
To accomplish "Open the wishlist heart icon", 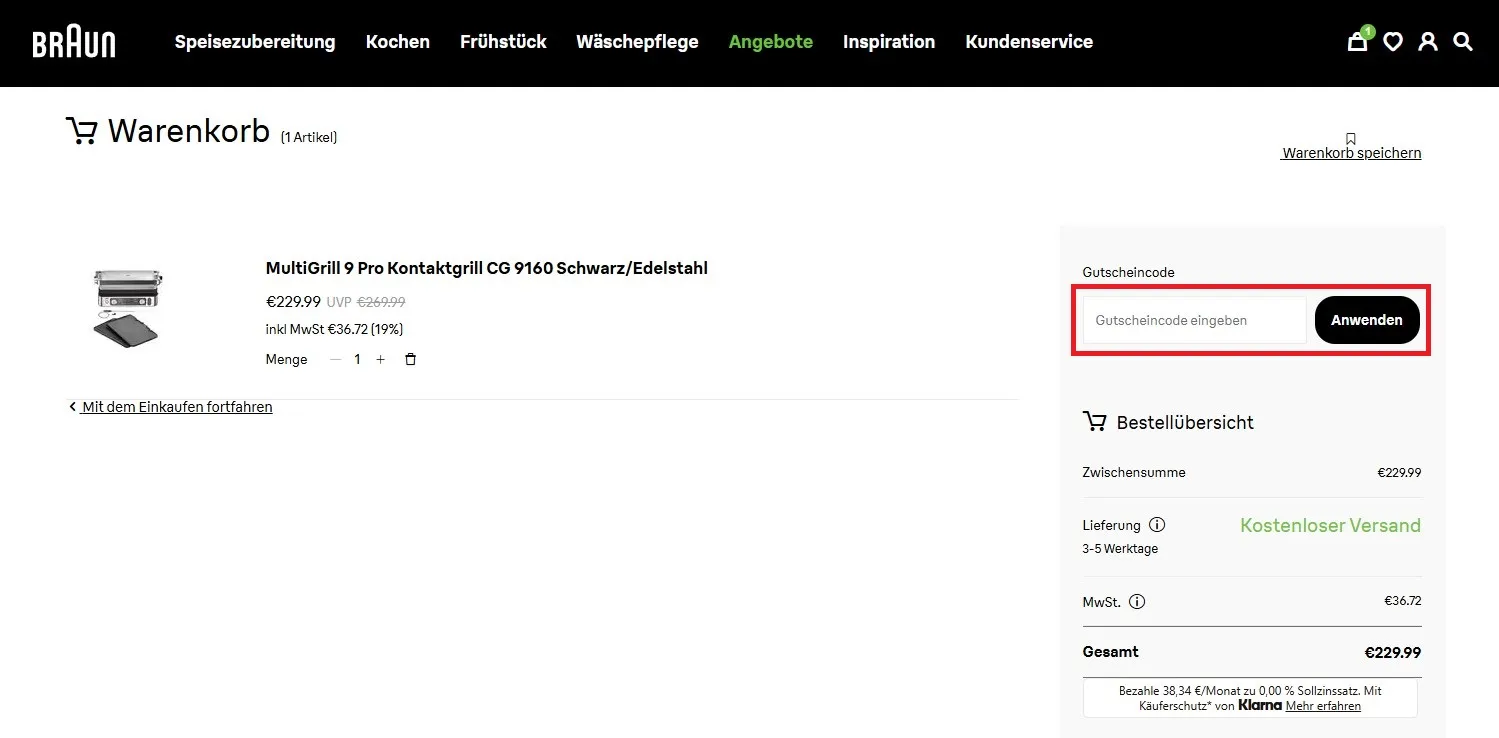I will tap(1393, 42).
